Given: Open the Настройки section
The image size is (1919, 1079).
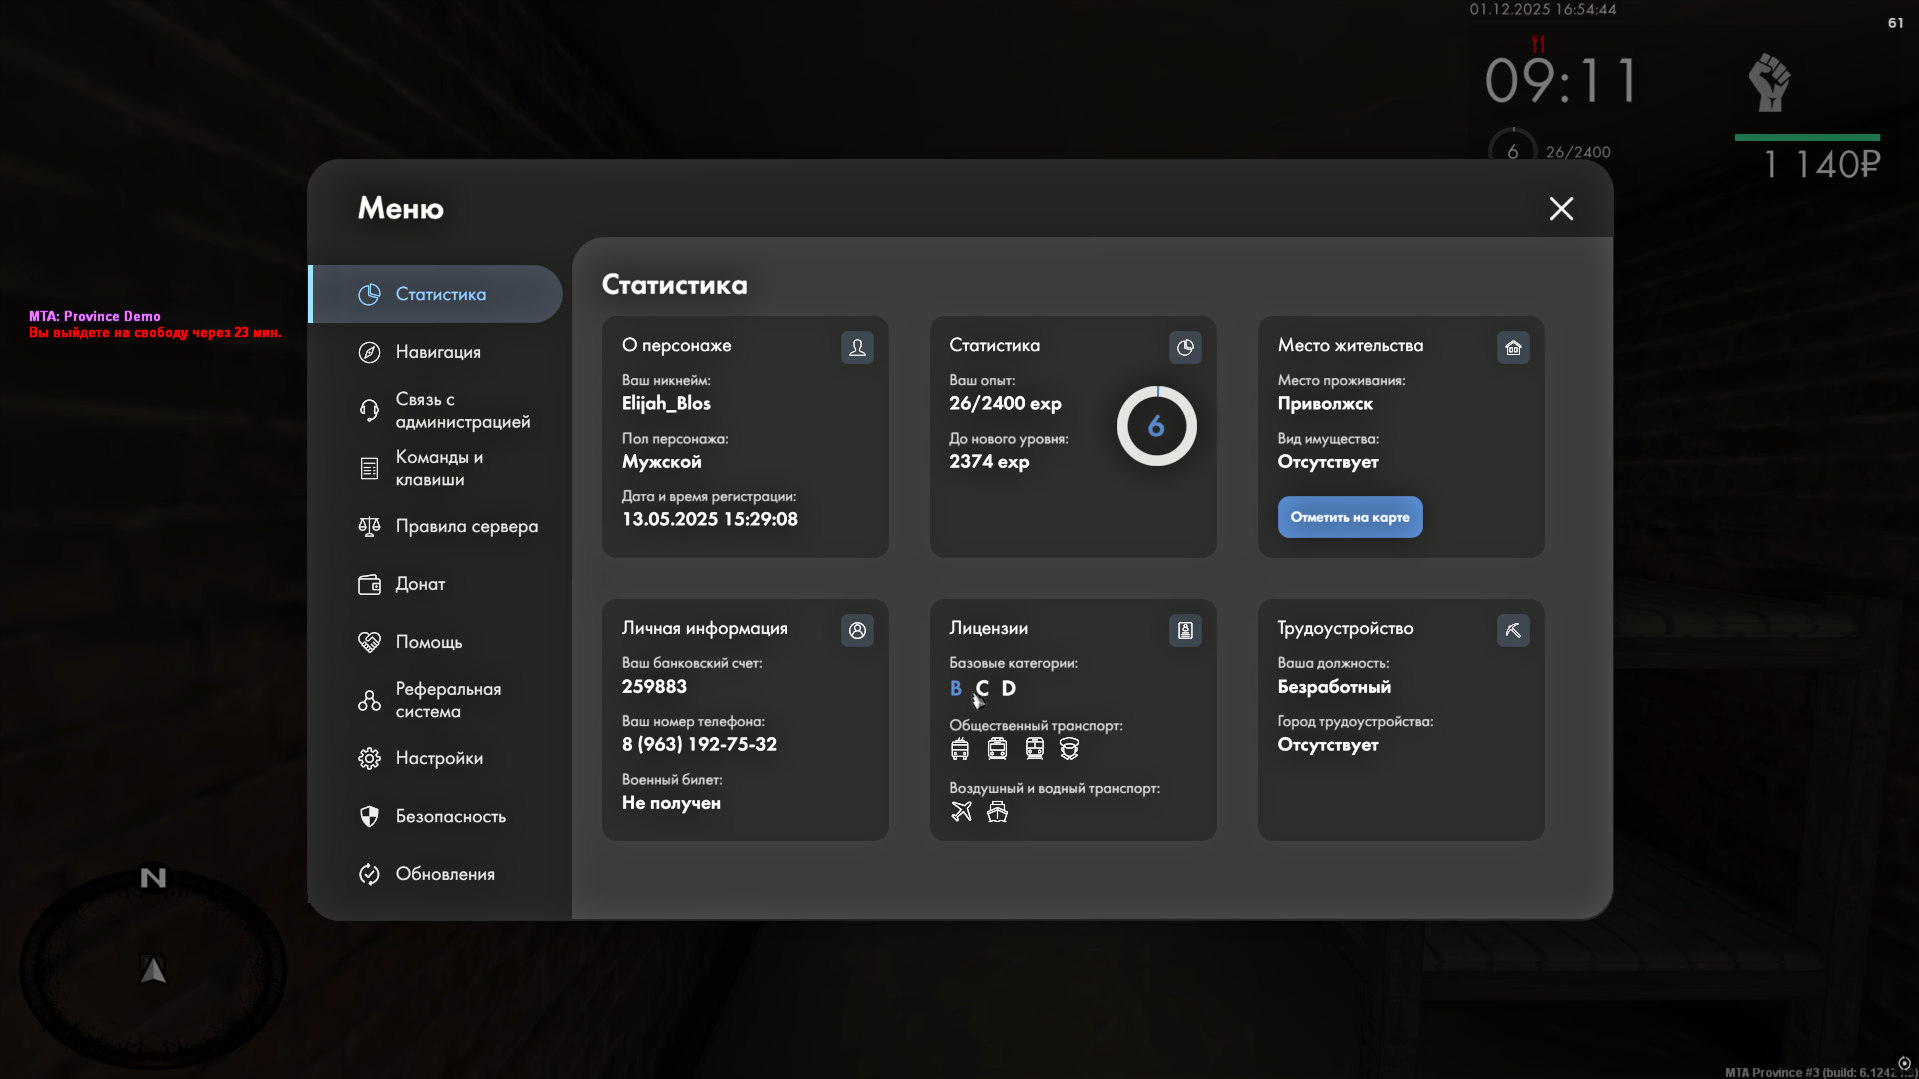Looking at the screenshot, I should point(438,758).
